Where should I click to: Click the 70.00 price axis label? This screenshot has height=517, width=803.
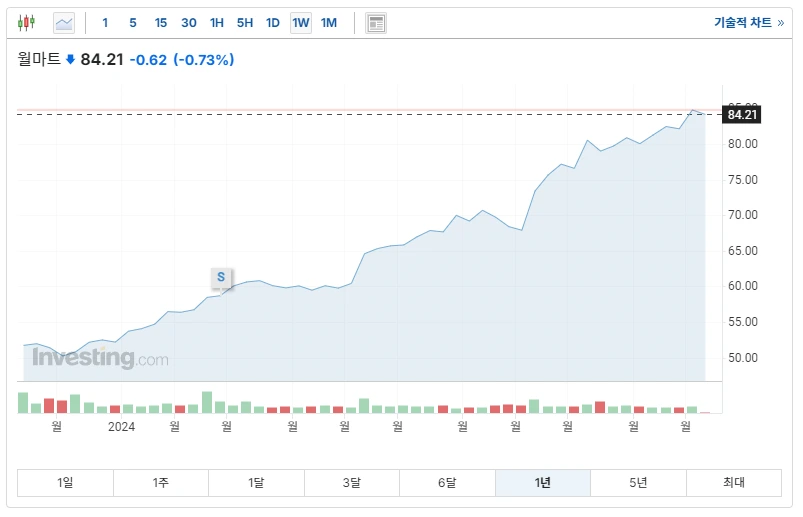pyautogui.click(x=743, y=215)
